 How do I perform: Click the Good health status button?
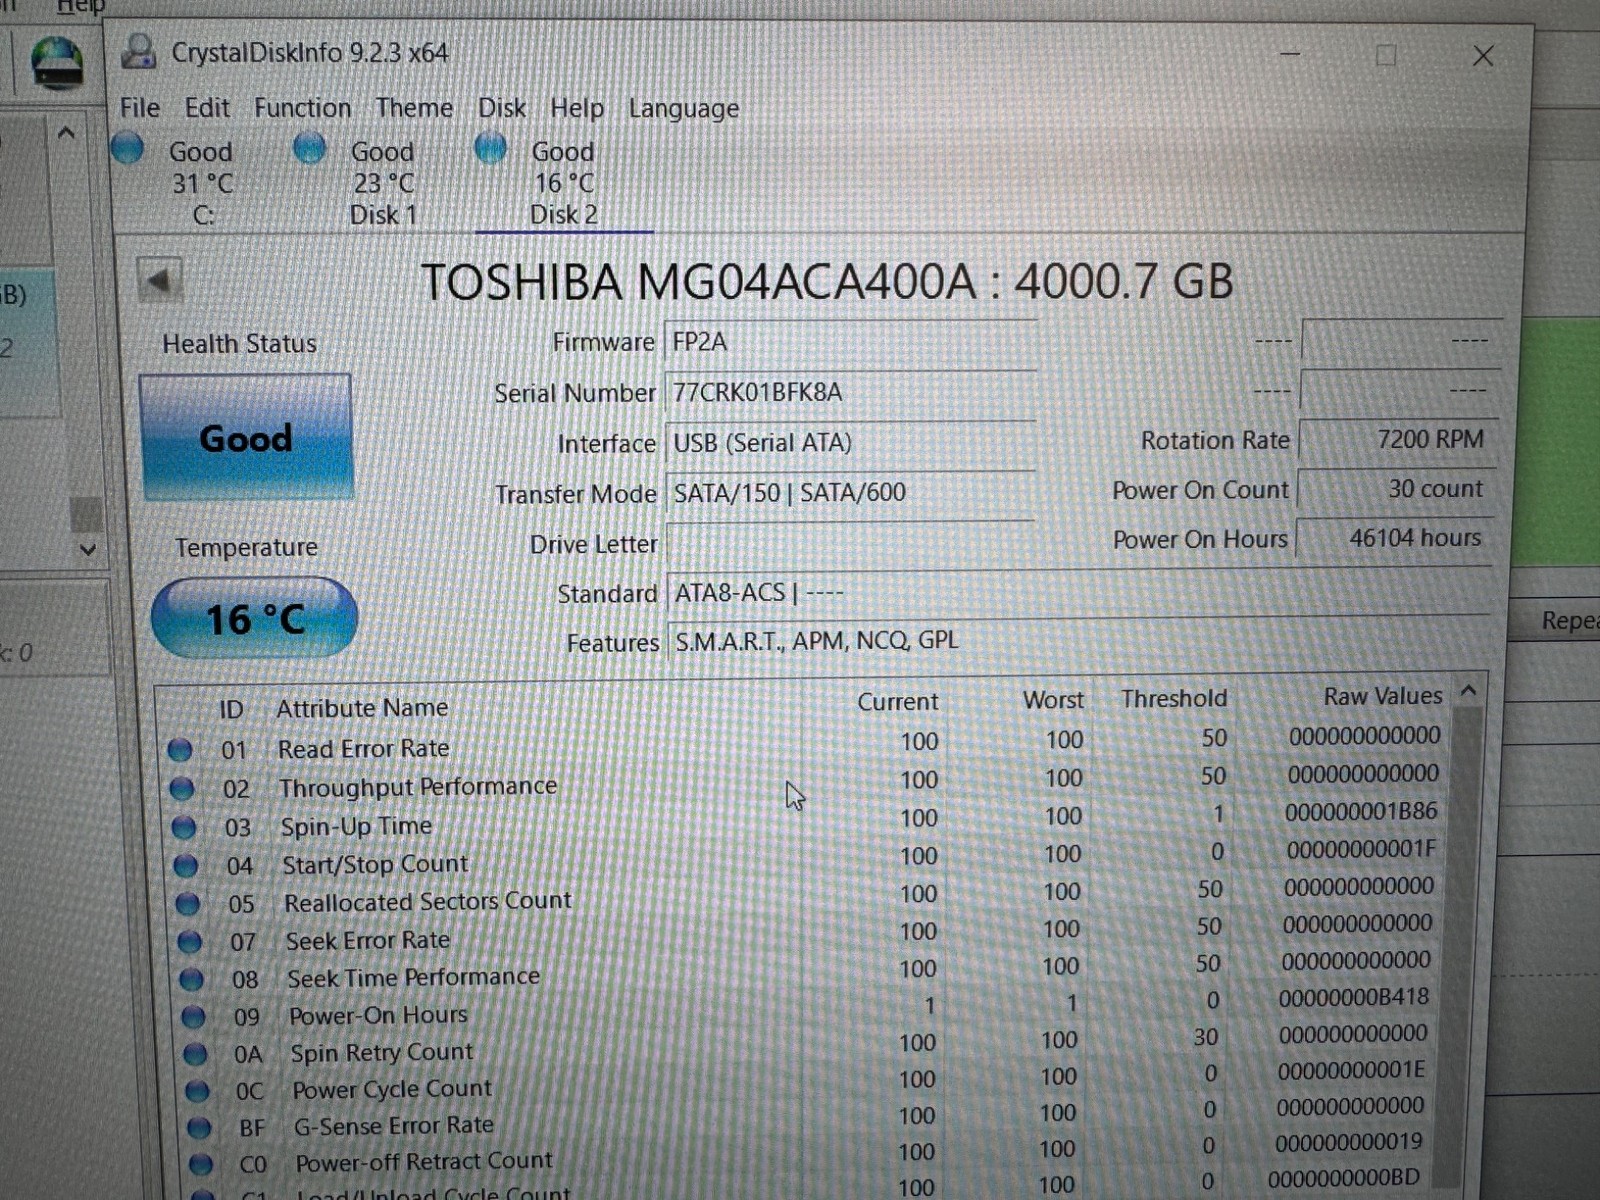point(246,438)
